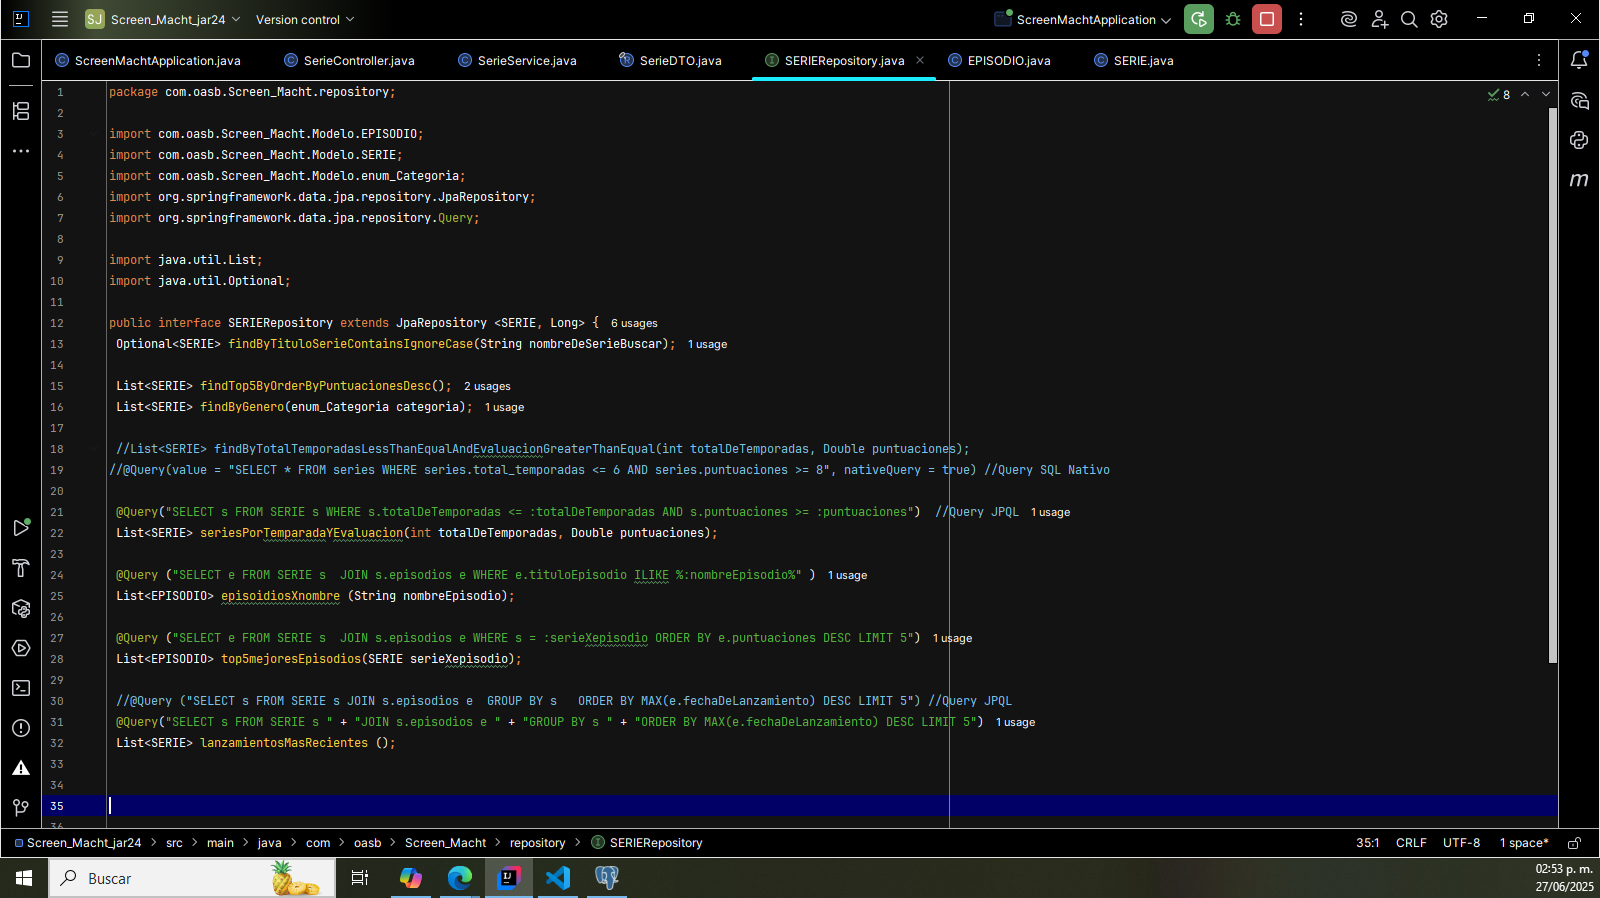Open IDE settings gear
The height and width of the screenshot is (898, 1600).
(1439, 19)
